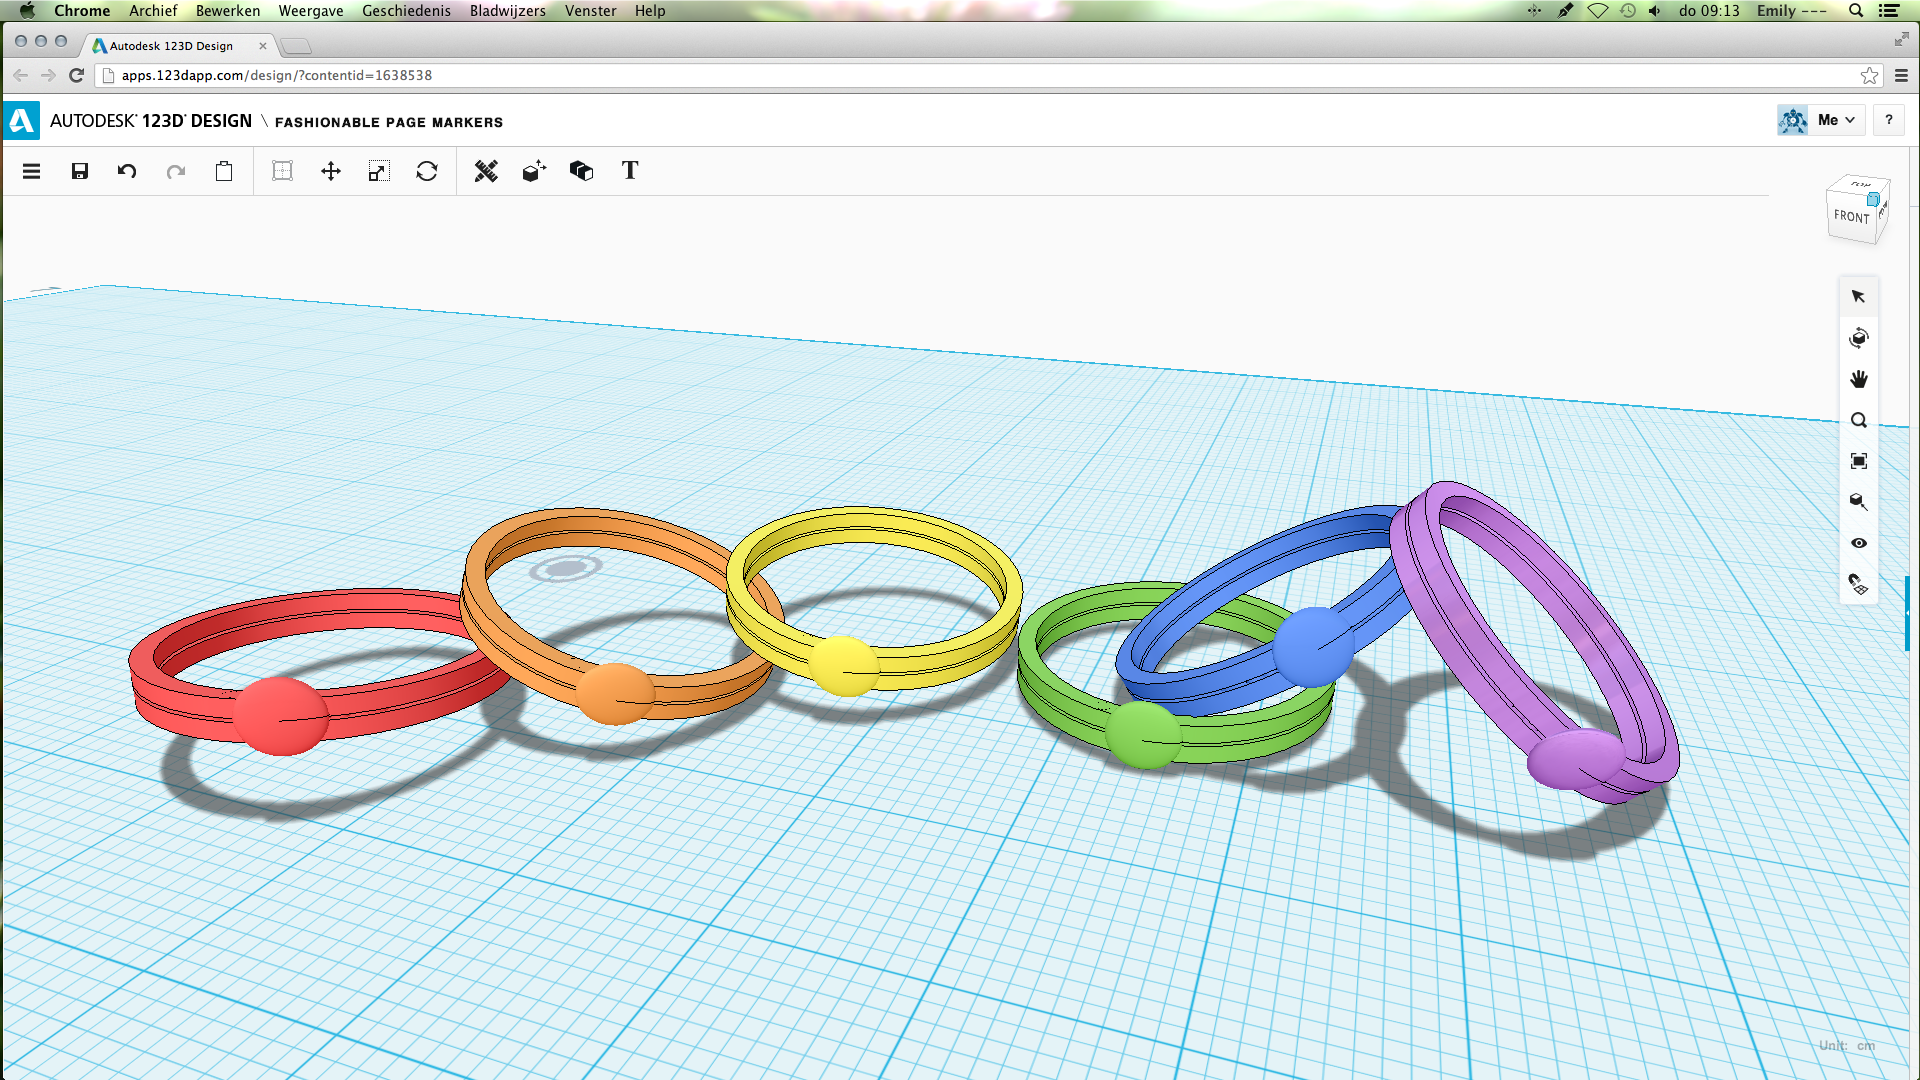1920x1080 pixels.
Task: Open a new browser tab
Action: [296, 46]
